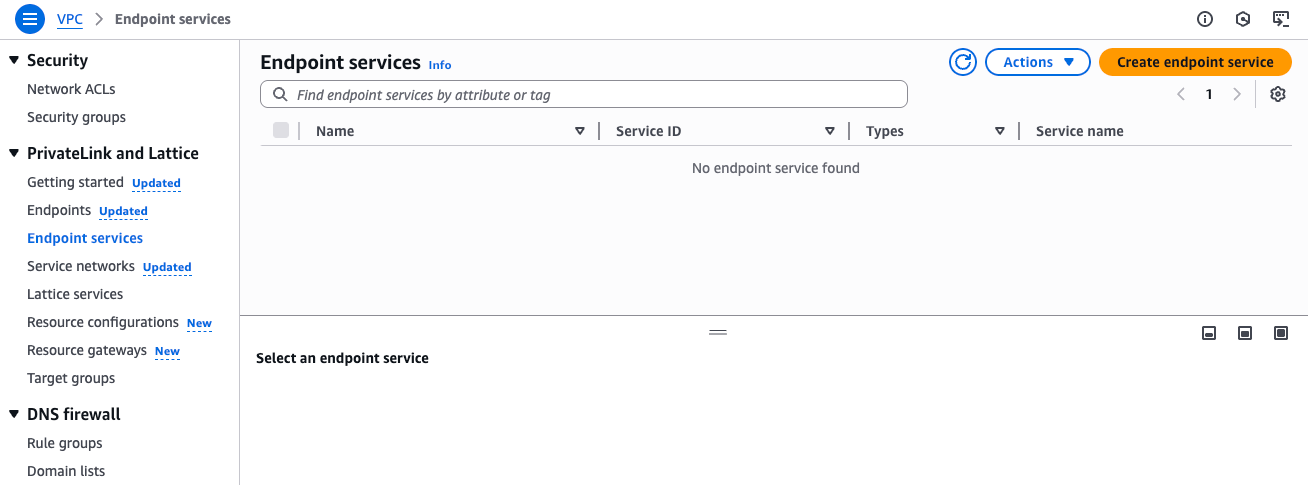The height and width of the screenshot is (485, 1308).
Task: Click Create endpoint service button
Action: 1195,62
